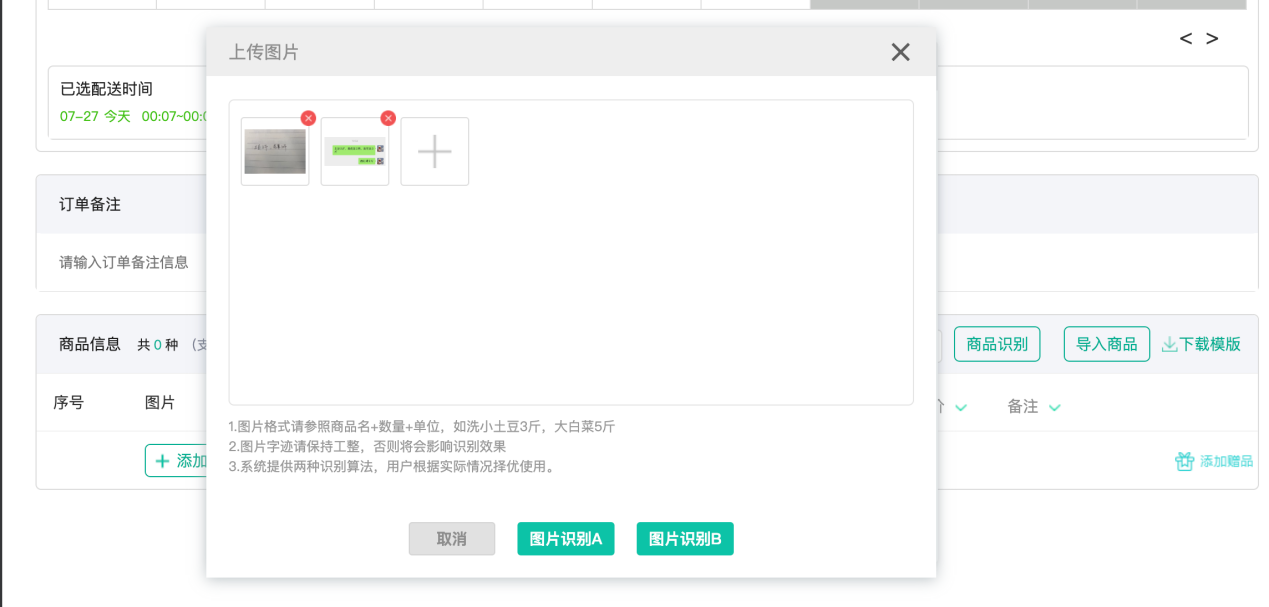This screenshot has width=1269, height=607.
Task: Close the 上传图片 dialog with the X
Action: point(899,52)
